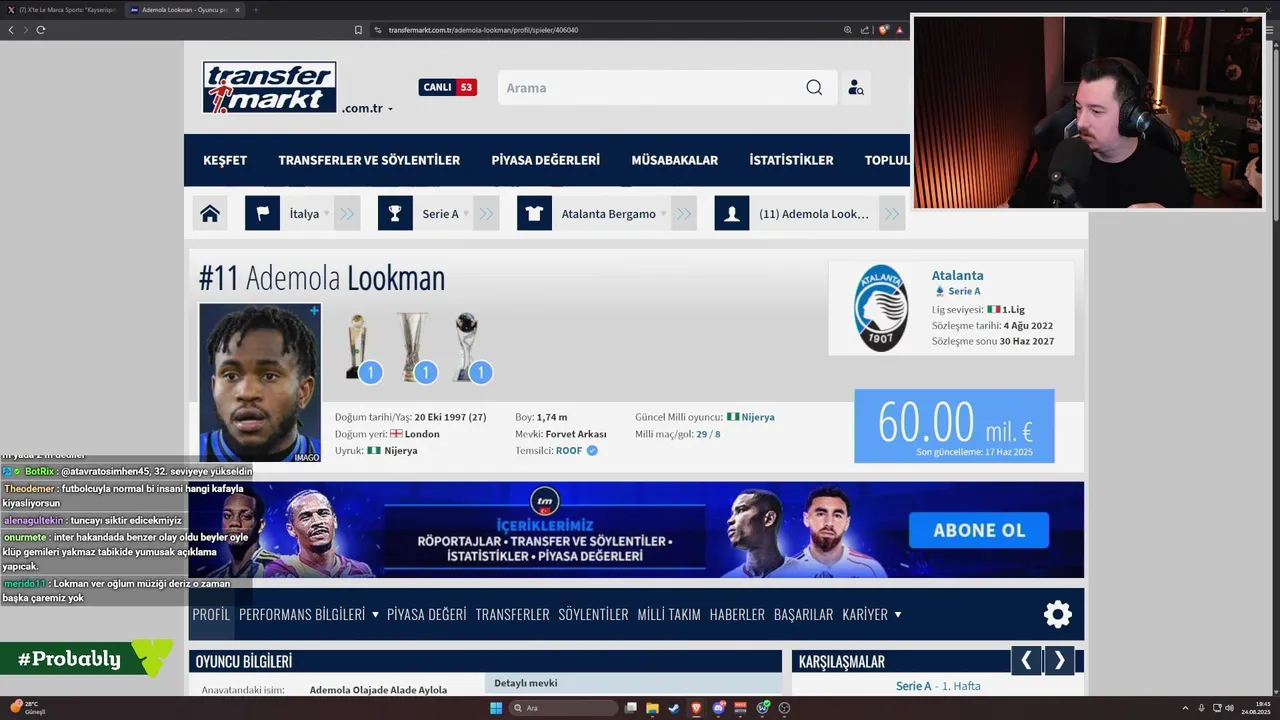This screenshot has height=720, width=1280.
Task: Open the Atalanta club link
Action: [958, 275]
